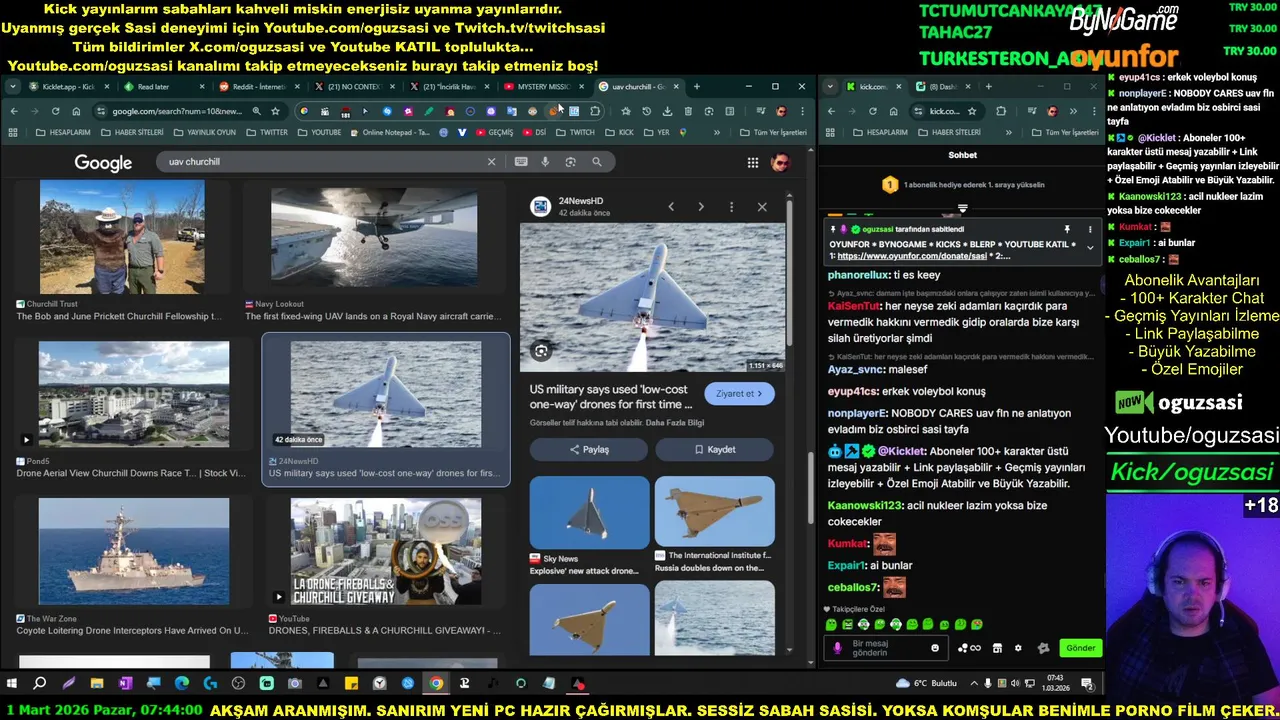The height and width of the screenshot is (720, 1280).
Task: Open the Google apps grid icon
Action: (752, 162)
